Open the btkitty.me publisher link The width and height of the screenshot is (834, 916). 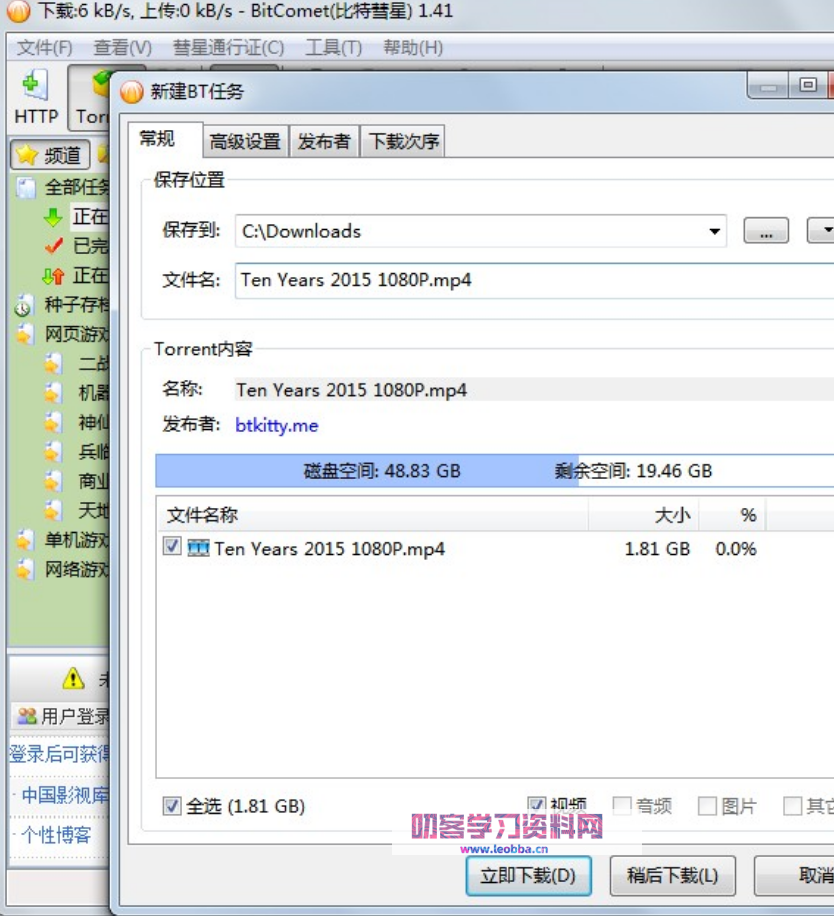pyautogui.click(x=277, y=425)
